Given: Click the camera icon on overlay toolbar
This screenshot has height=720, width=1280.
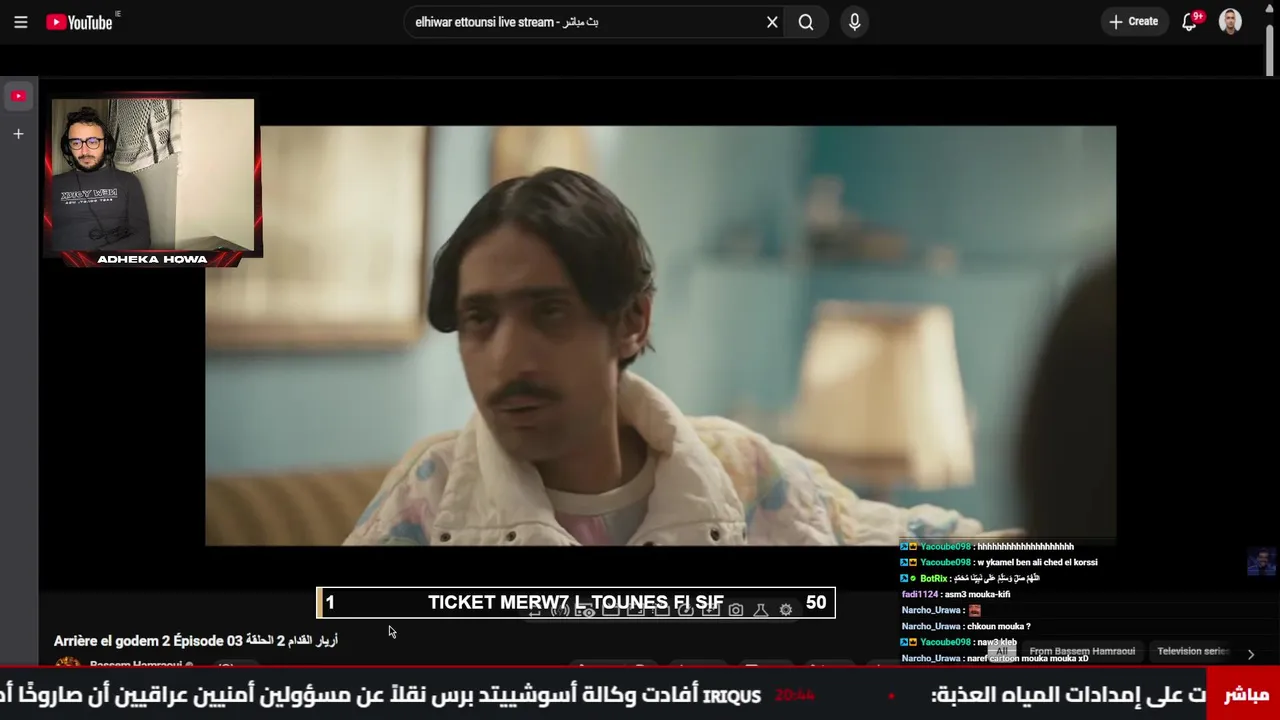Looking at the screenshot, I should pyautogui.click(x=736, y=610).
